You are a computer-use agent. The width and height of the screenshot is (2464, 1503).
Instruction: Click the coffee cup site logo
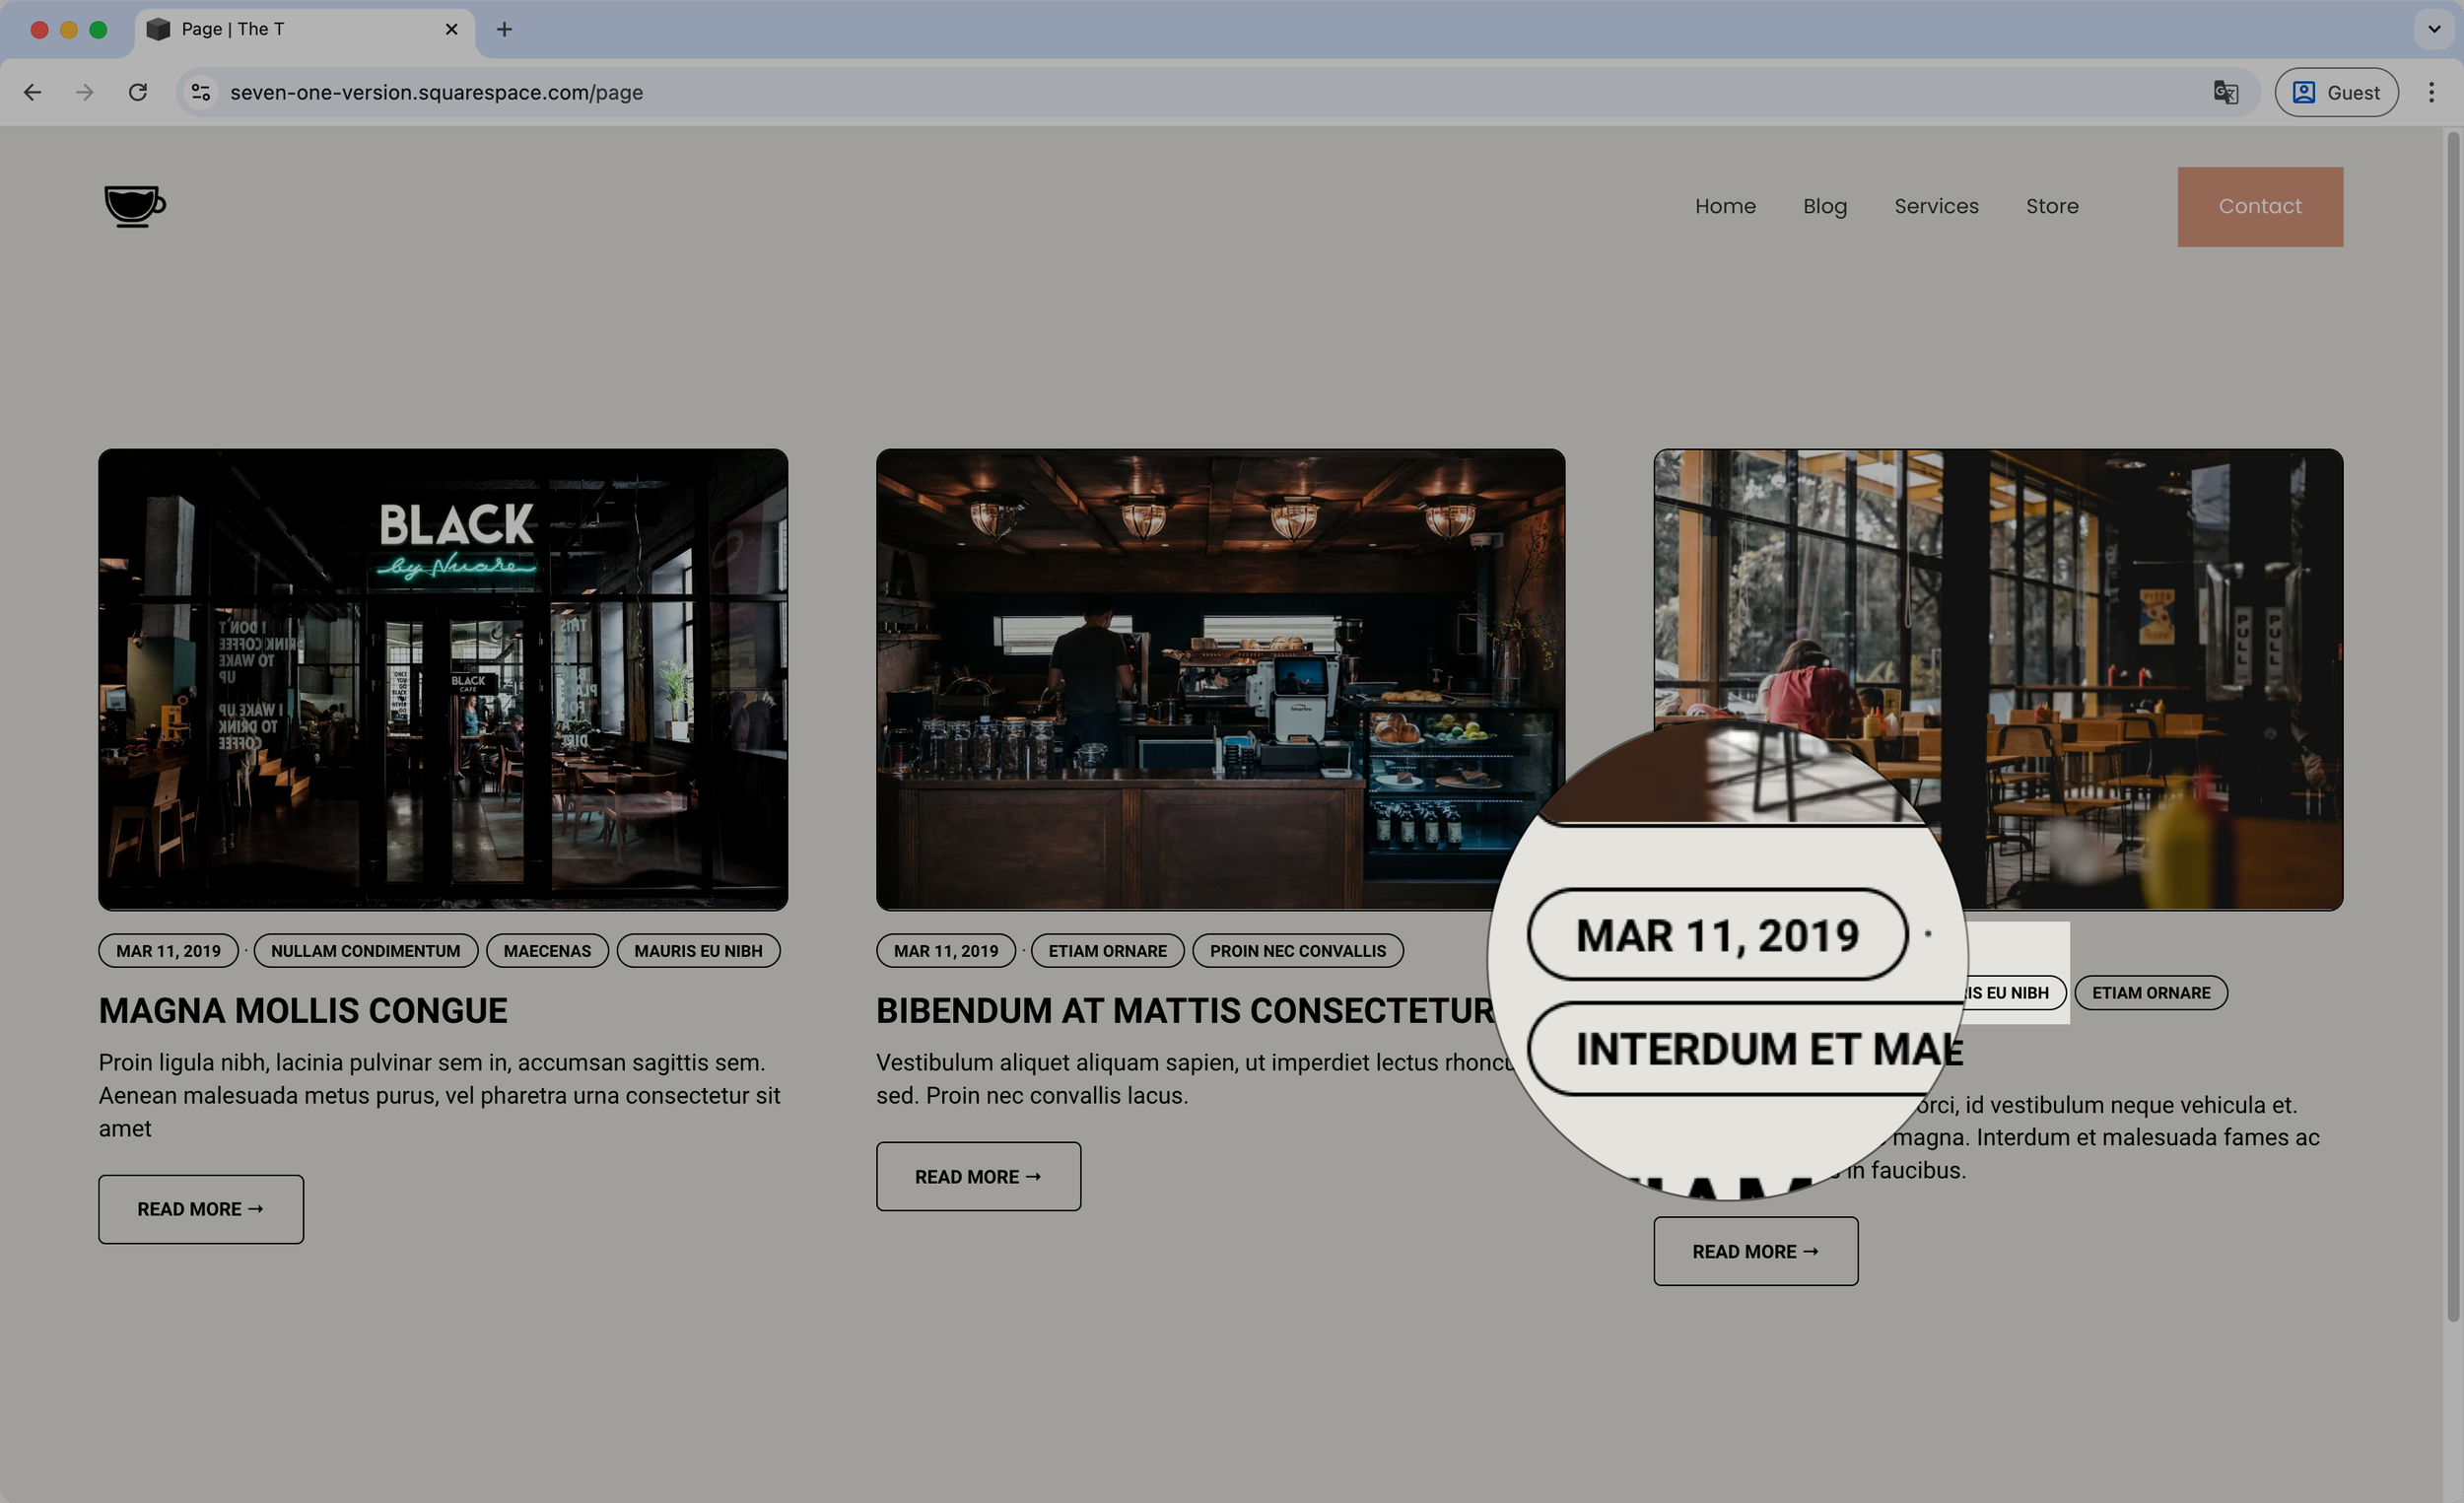click(135, 206)
